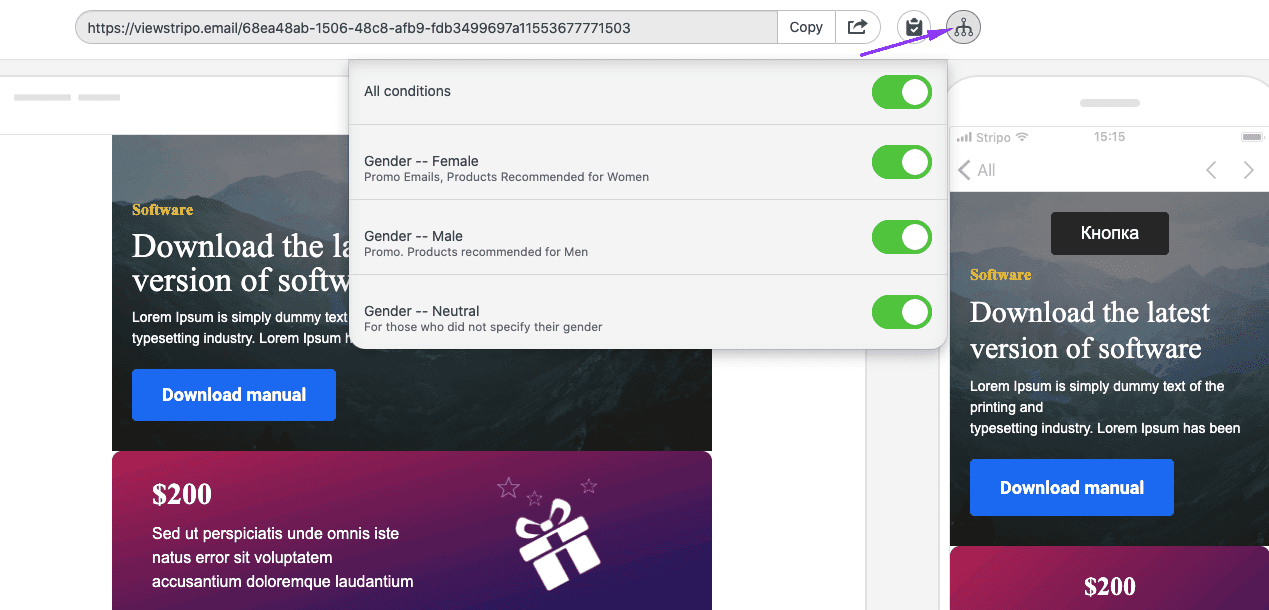Click the viewstripo.email URL field

coord(427,28)
